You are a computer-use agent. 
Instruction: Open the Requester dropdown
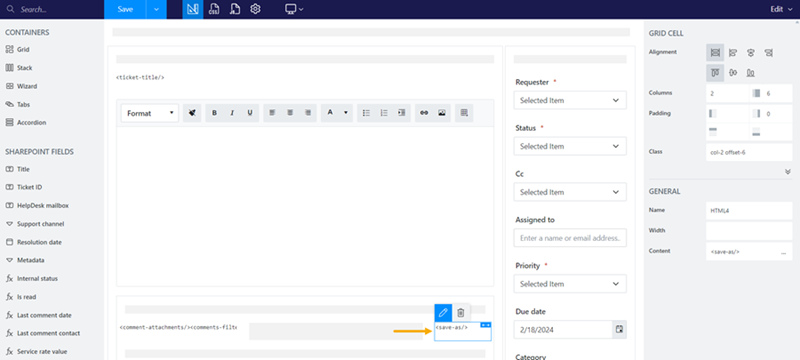(x=570, y=100)
